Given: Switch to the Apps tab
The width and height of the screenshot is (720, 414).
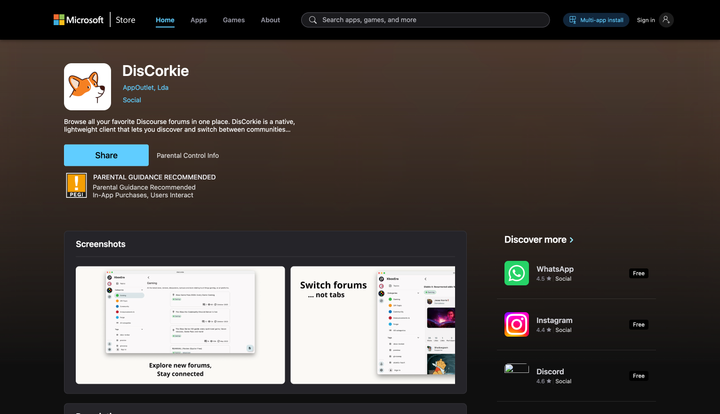Looking at the screenshot, I should pos(198,20).
